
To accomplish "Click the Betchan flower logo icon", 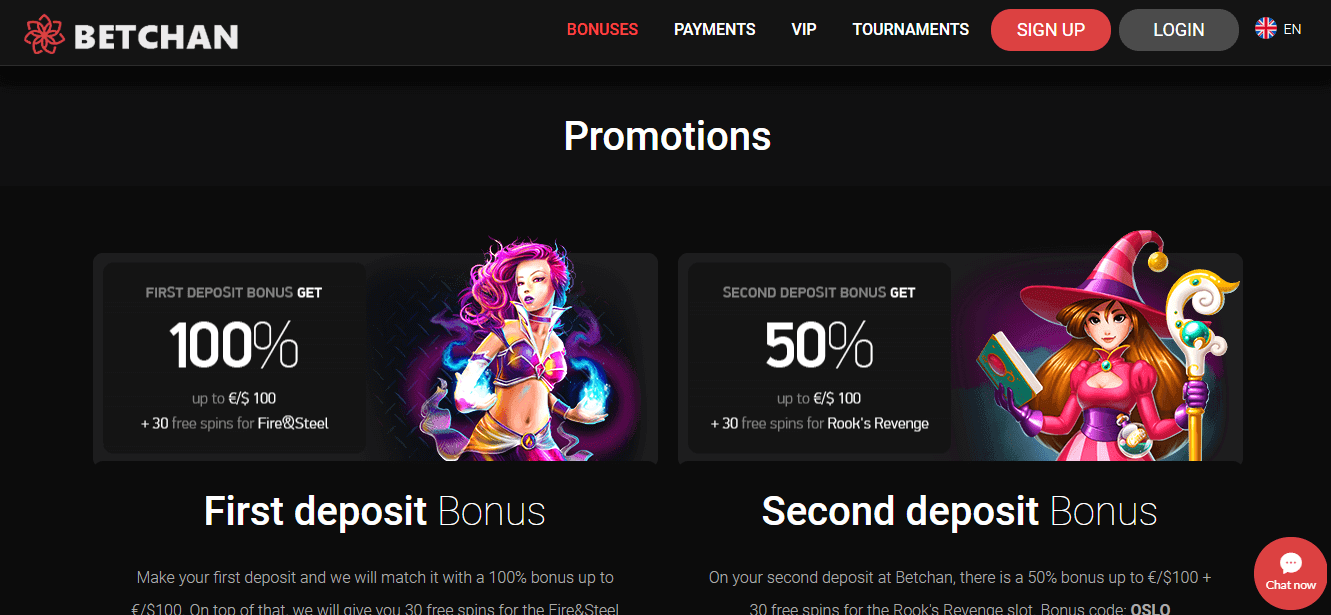I will pos(44,35).
